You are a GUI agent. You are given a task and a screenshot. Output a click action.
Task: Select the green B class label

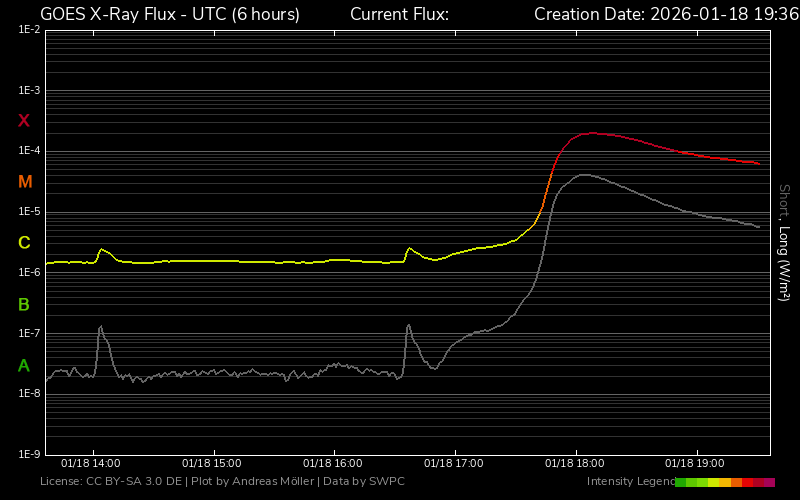point(24,304)
